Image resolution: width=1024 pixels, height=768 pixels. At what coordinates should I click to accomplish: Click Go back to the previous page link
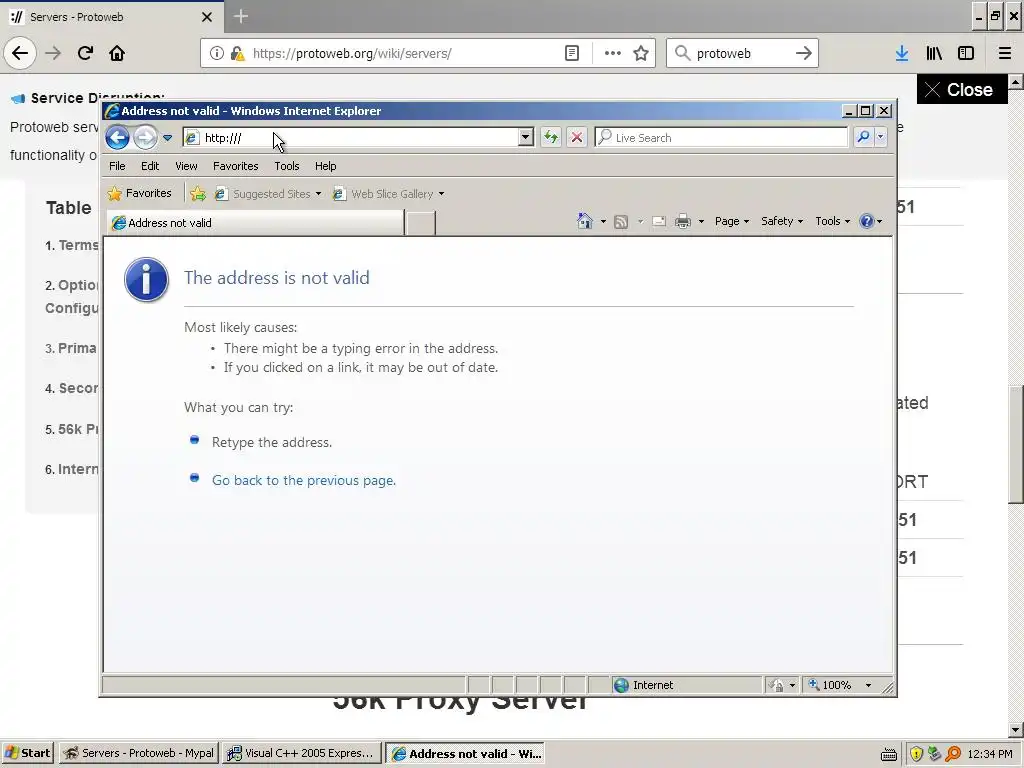(304, 480)
